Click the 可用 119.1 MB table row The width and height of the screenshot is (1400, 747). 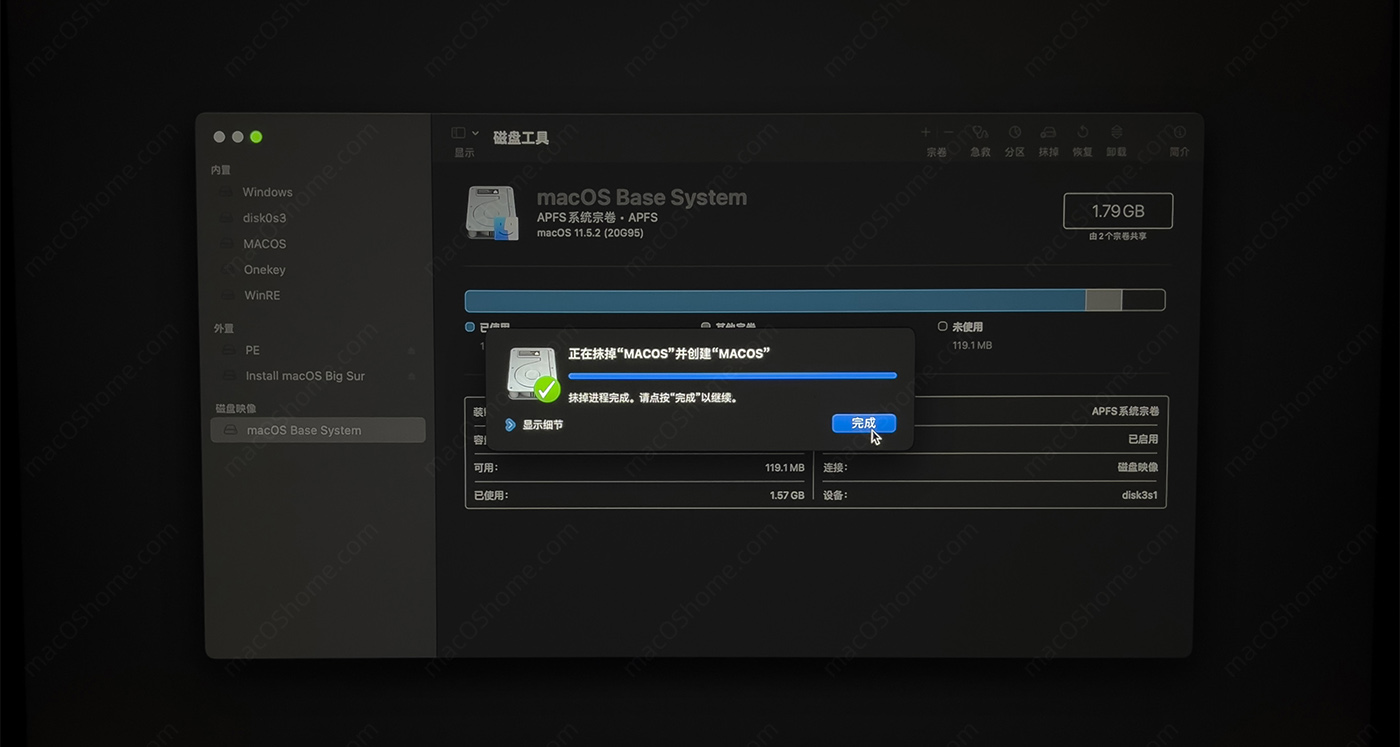pyautogui.click(x=638, y=467)
